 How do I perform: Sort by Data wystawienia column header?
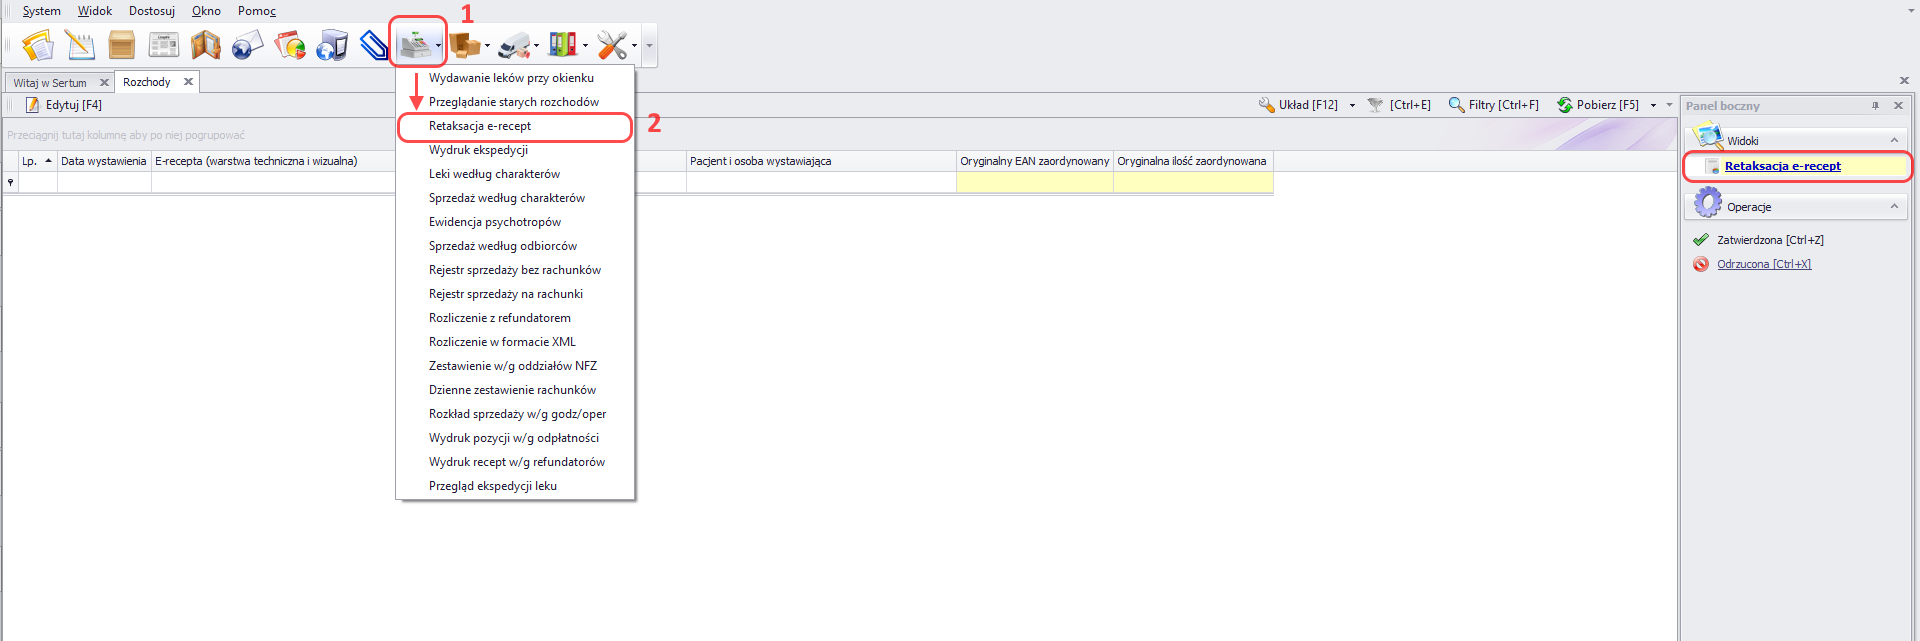pos(104,161)
